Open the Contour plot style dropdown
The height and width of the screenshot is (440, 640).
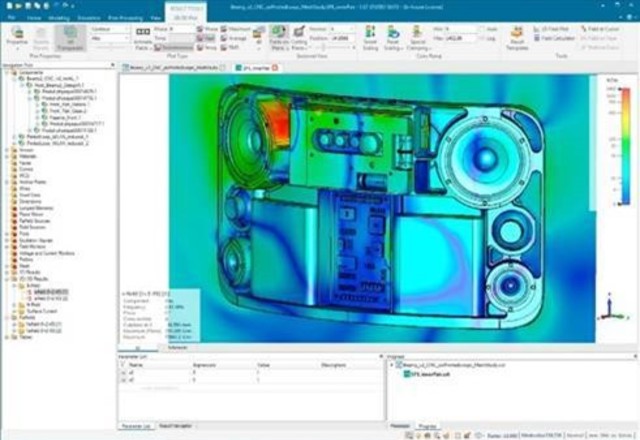pyautogui.click(x=110, y=29)
